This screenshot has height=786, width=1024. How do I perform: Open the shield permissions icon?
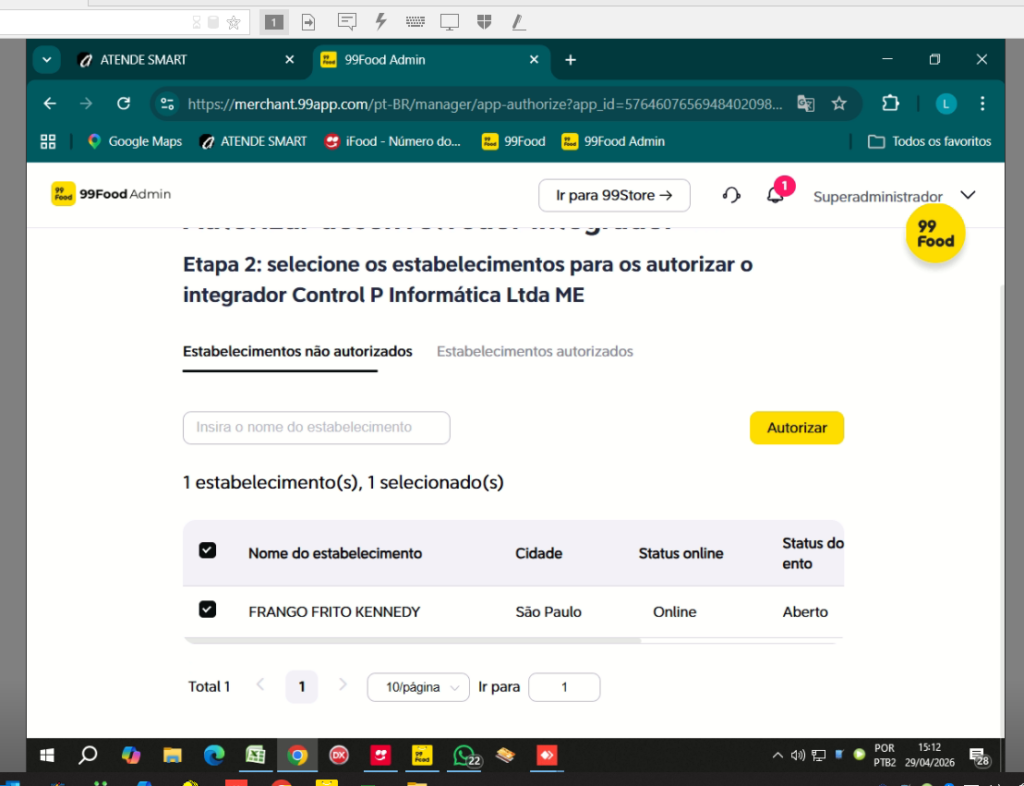click(x=484, y=22)
